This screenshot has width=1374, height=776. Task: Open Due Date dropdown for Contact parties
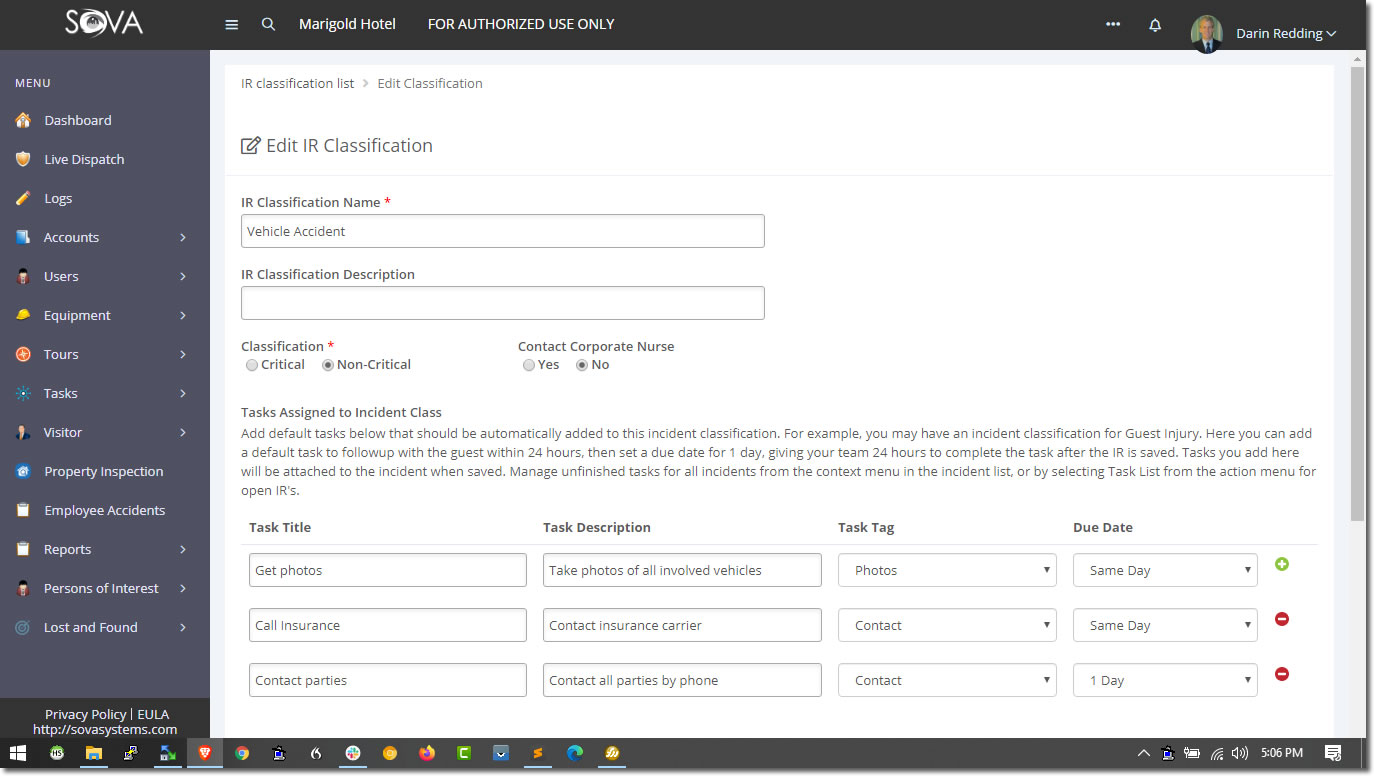pos(1165,680)
